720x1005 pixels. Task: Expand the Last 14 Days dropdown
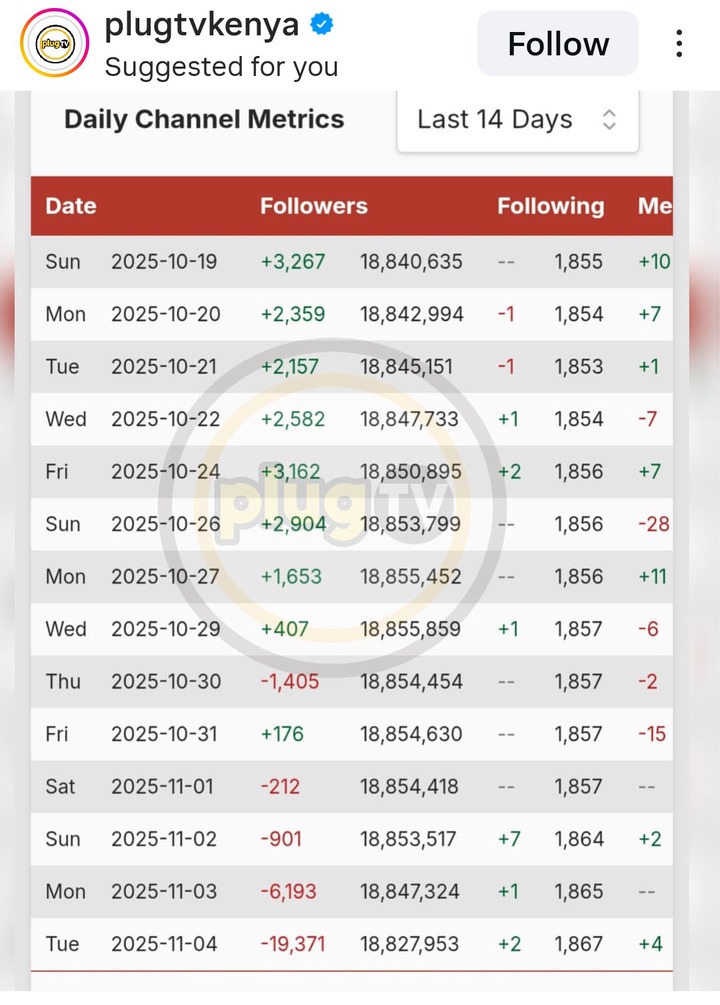point(517,120)
